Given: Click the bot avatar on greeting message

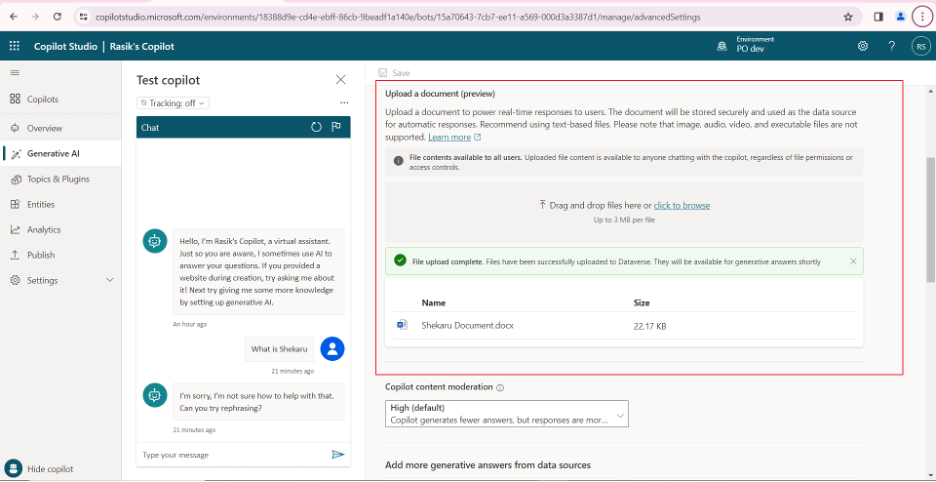Looking at the screenshot, I should click(x=155, y=241).
